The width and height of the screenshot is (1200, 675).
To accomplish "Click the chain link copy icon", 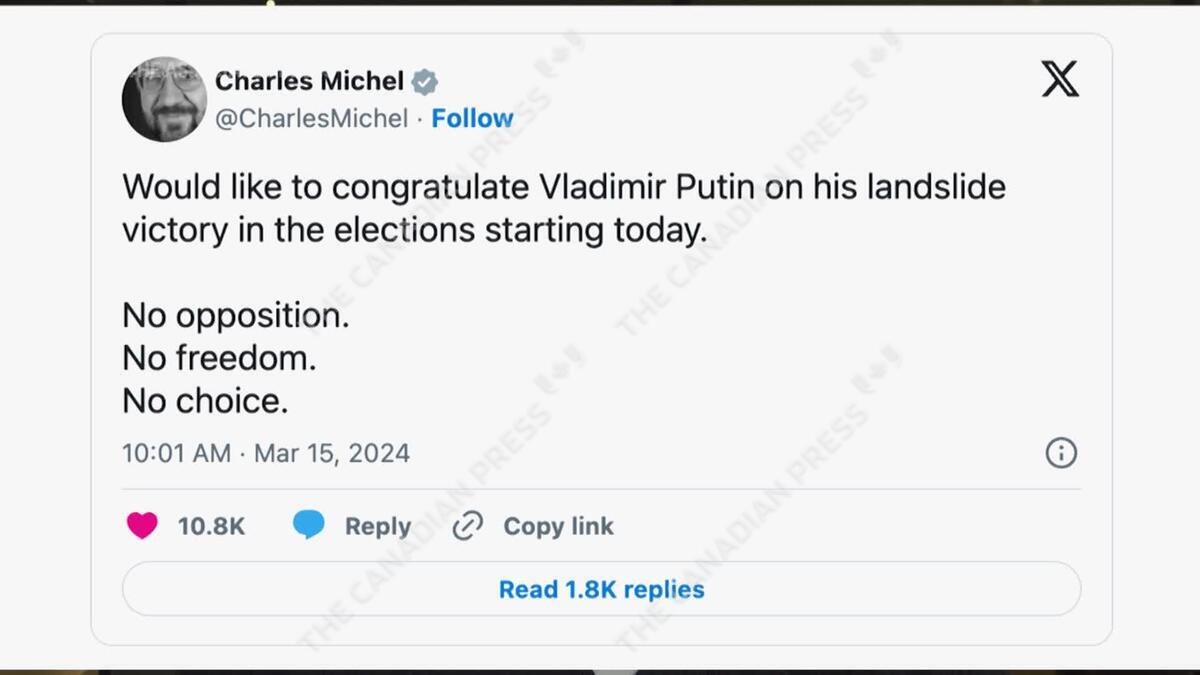I will 468,526.
